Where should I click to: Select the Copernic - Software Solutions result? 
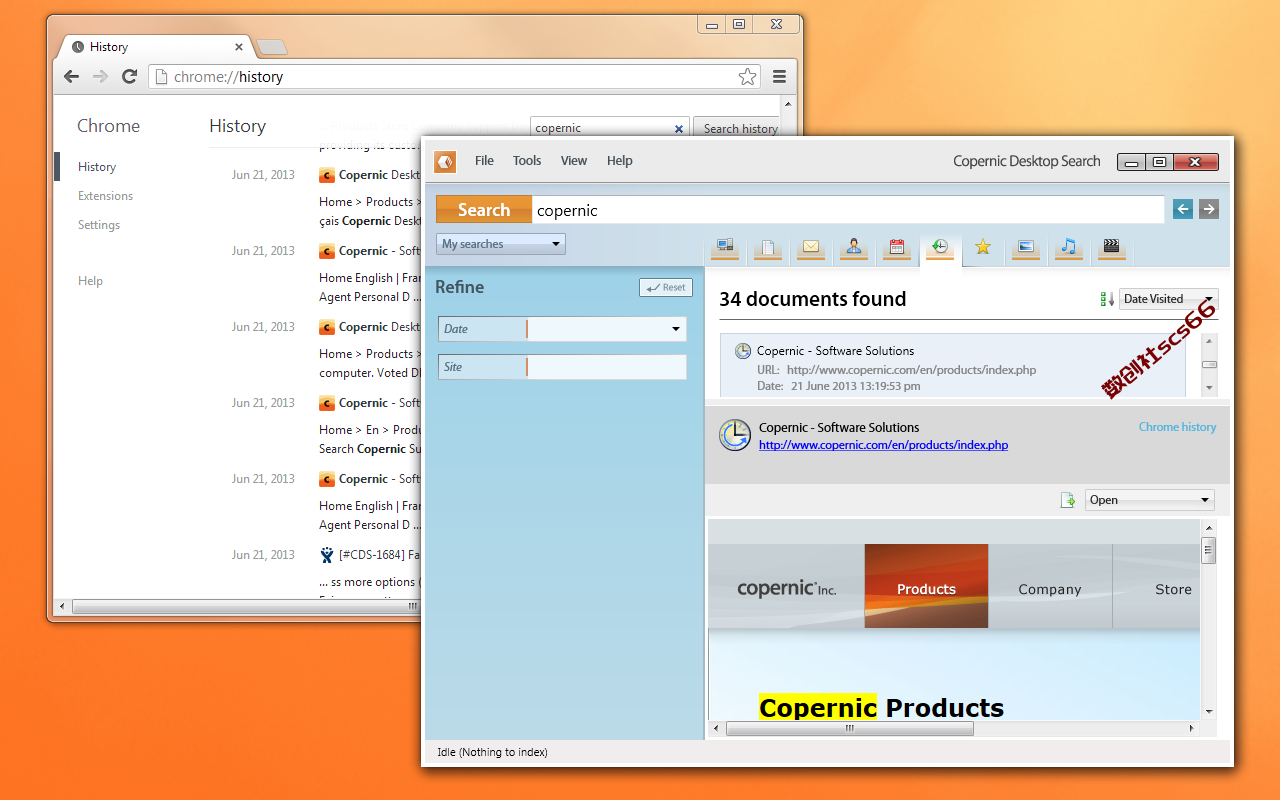coord(954,366)
